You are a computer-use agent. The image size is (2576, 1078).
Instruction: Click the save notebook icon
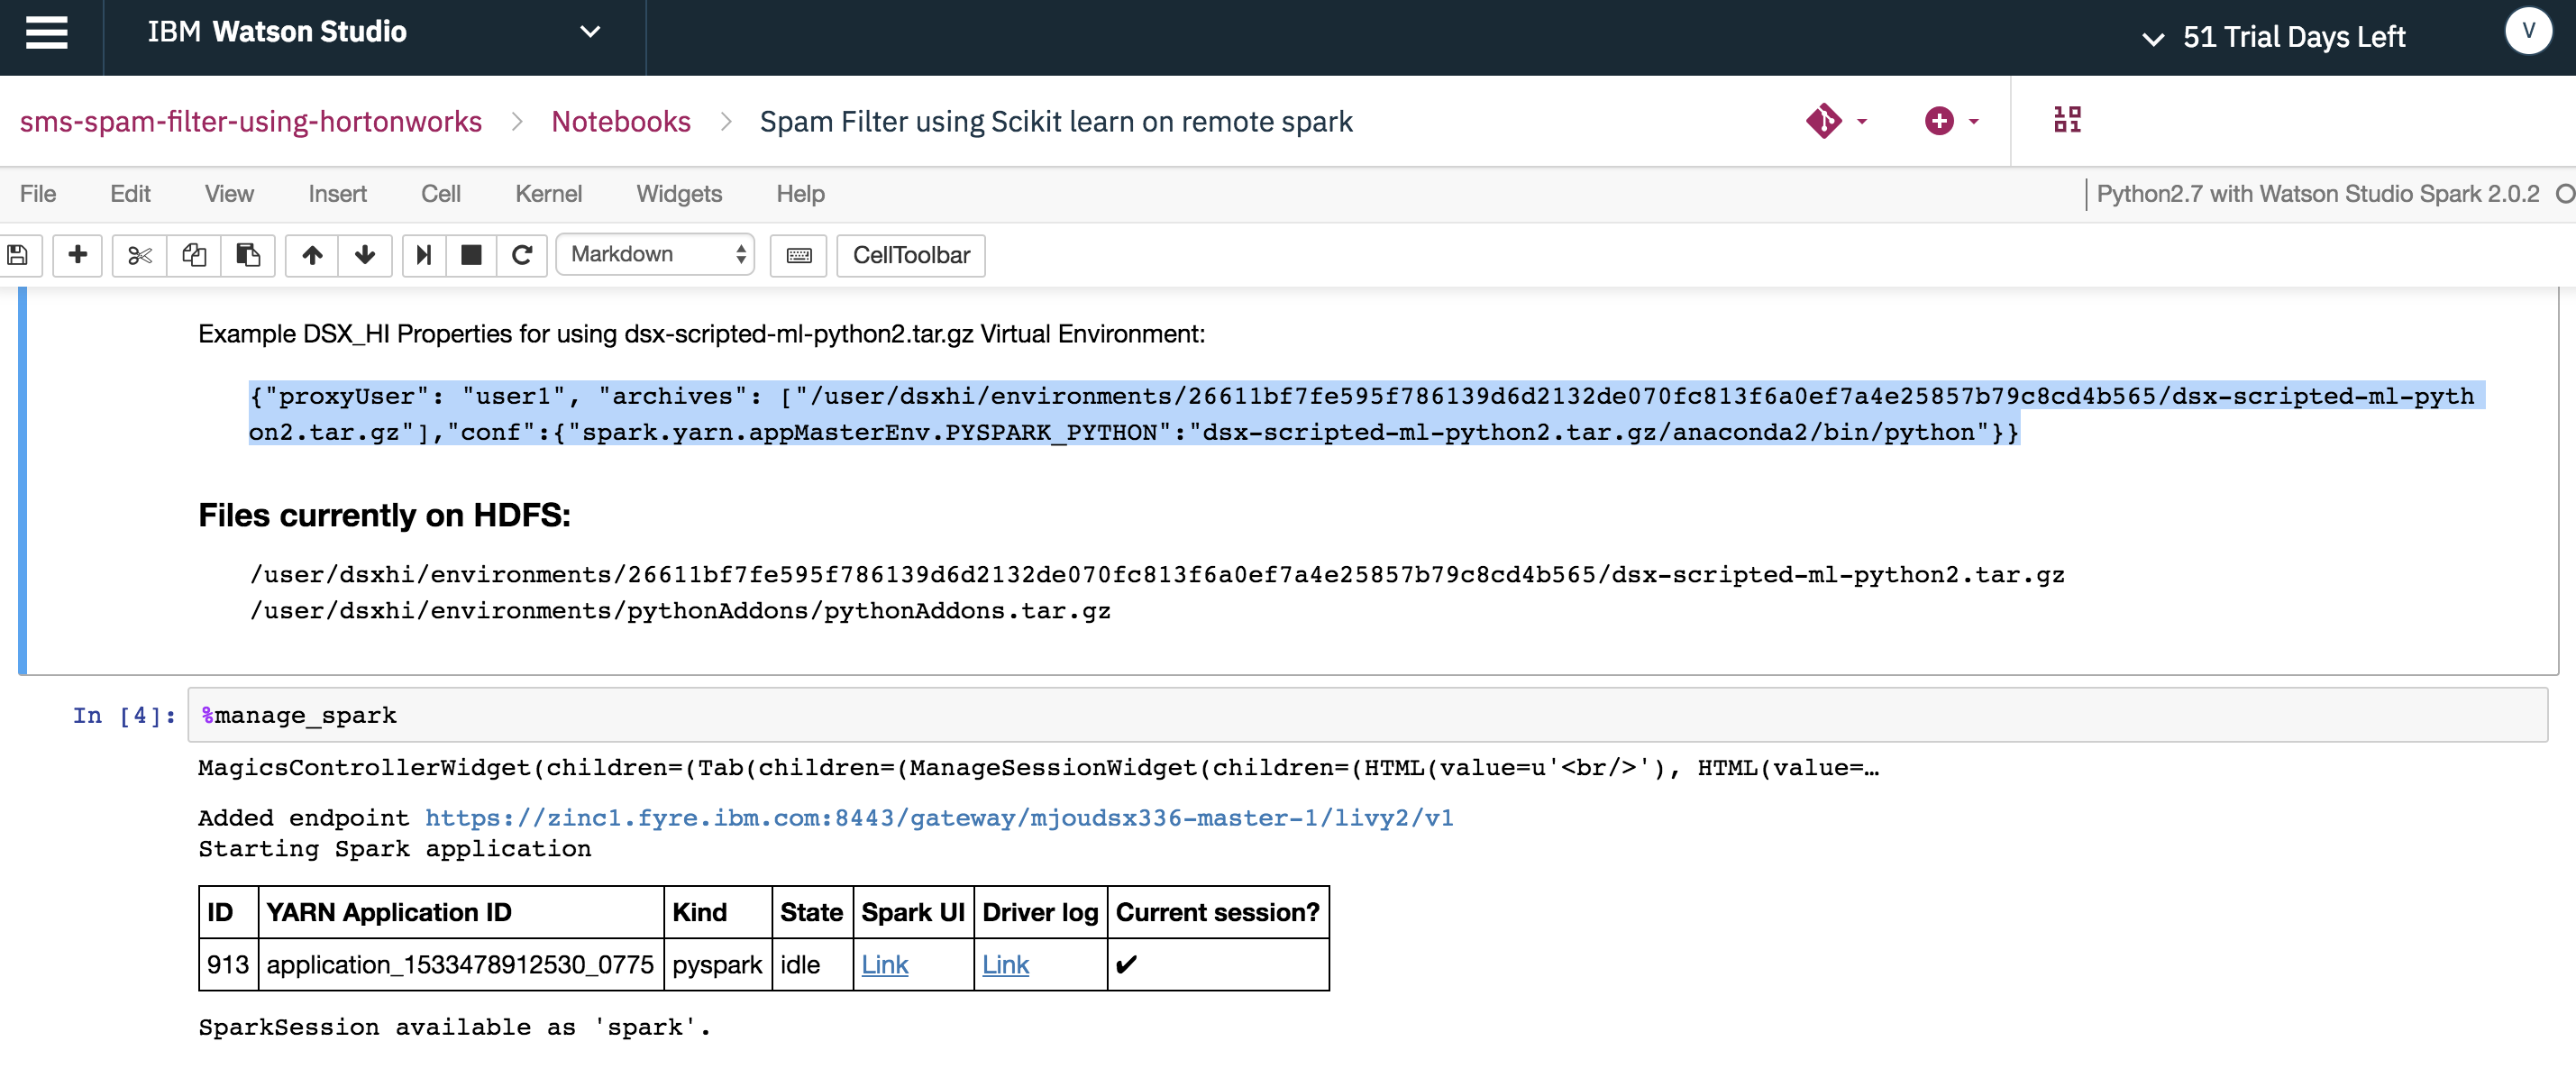pos(17,255)
